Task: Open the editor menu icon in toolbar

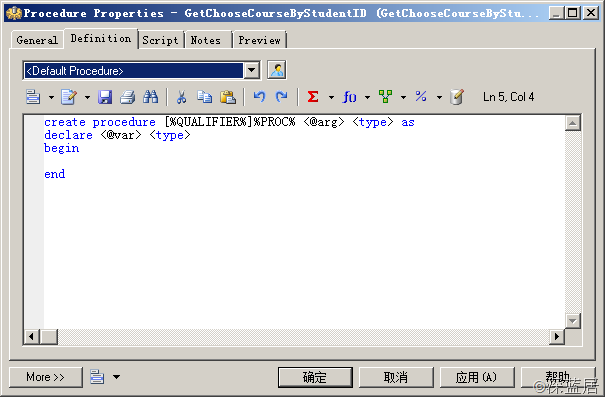Action: point(33,97)
